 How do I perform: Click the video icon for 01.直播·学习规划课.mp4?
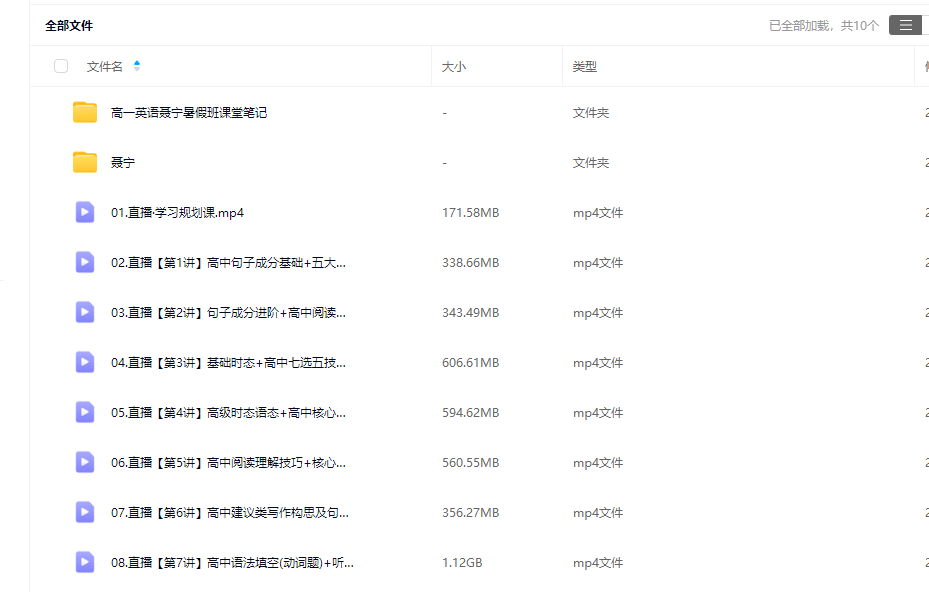(85, 212)
